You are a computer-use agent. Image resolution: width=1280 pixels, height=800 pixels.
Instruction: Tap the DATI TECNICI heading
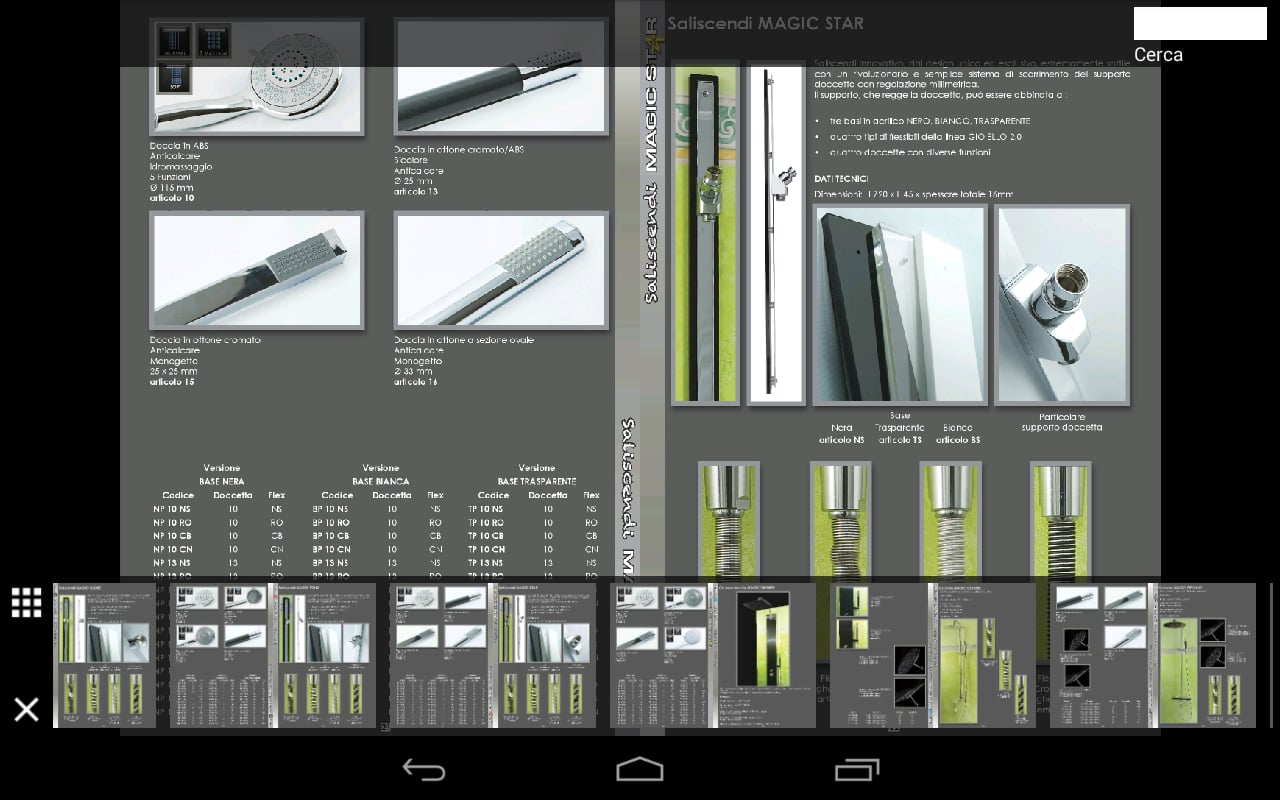tap(842, 177)
